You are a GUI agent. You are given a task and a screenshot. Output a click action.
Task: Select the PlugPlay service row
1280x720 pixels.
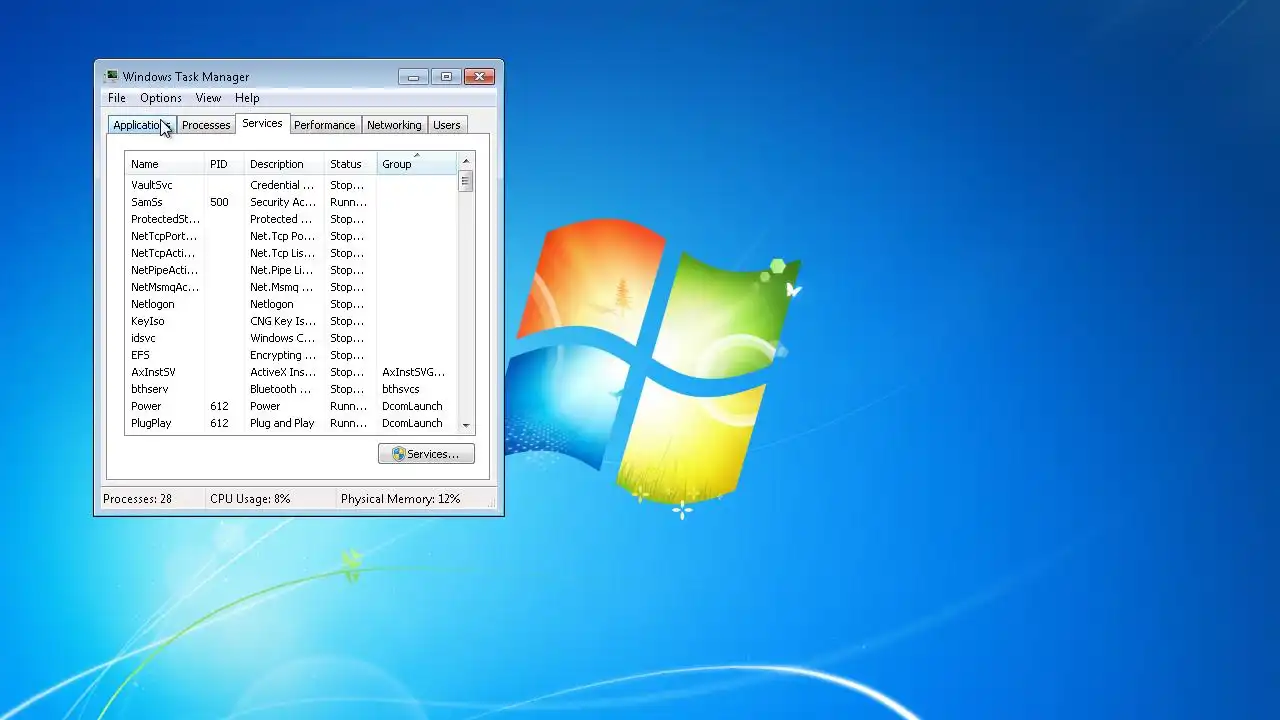click(291, 423)
